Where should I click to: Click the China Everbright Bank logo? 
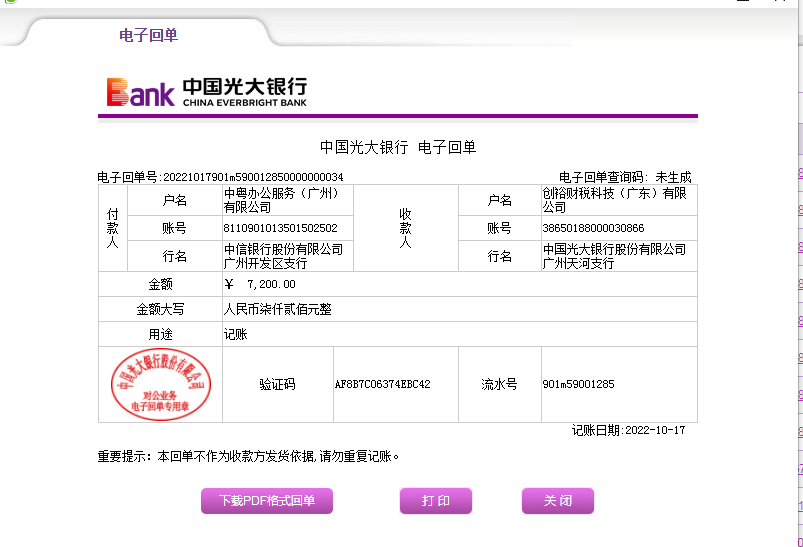[206, 92]
